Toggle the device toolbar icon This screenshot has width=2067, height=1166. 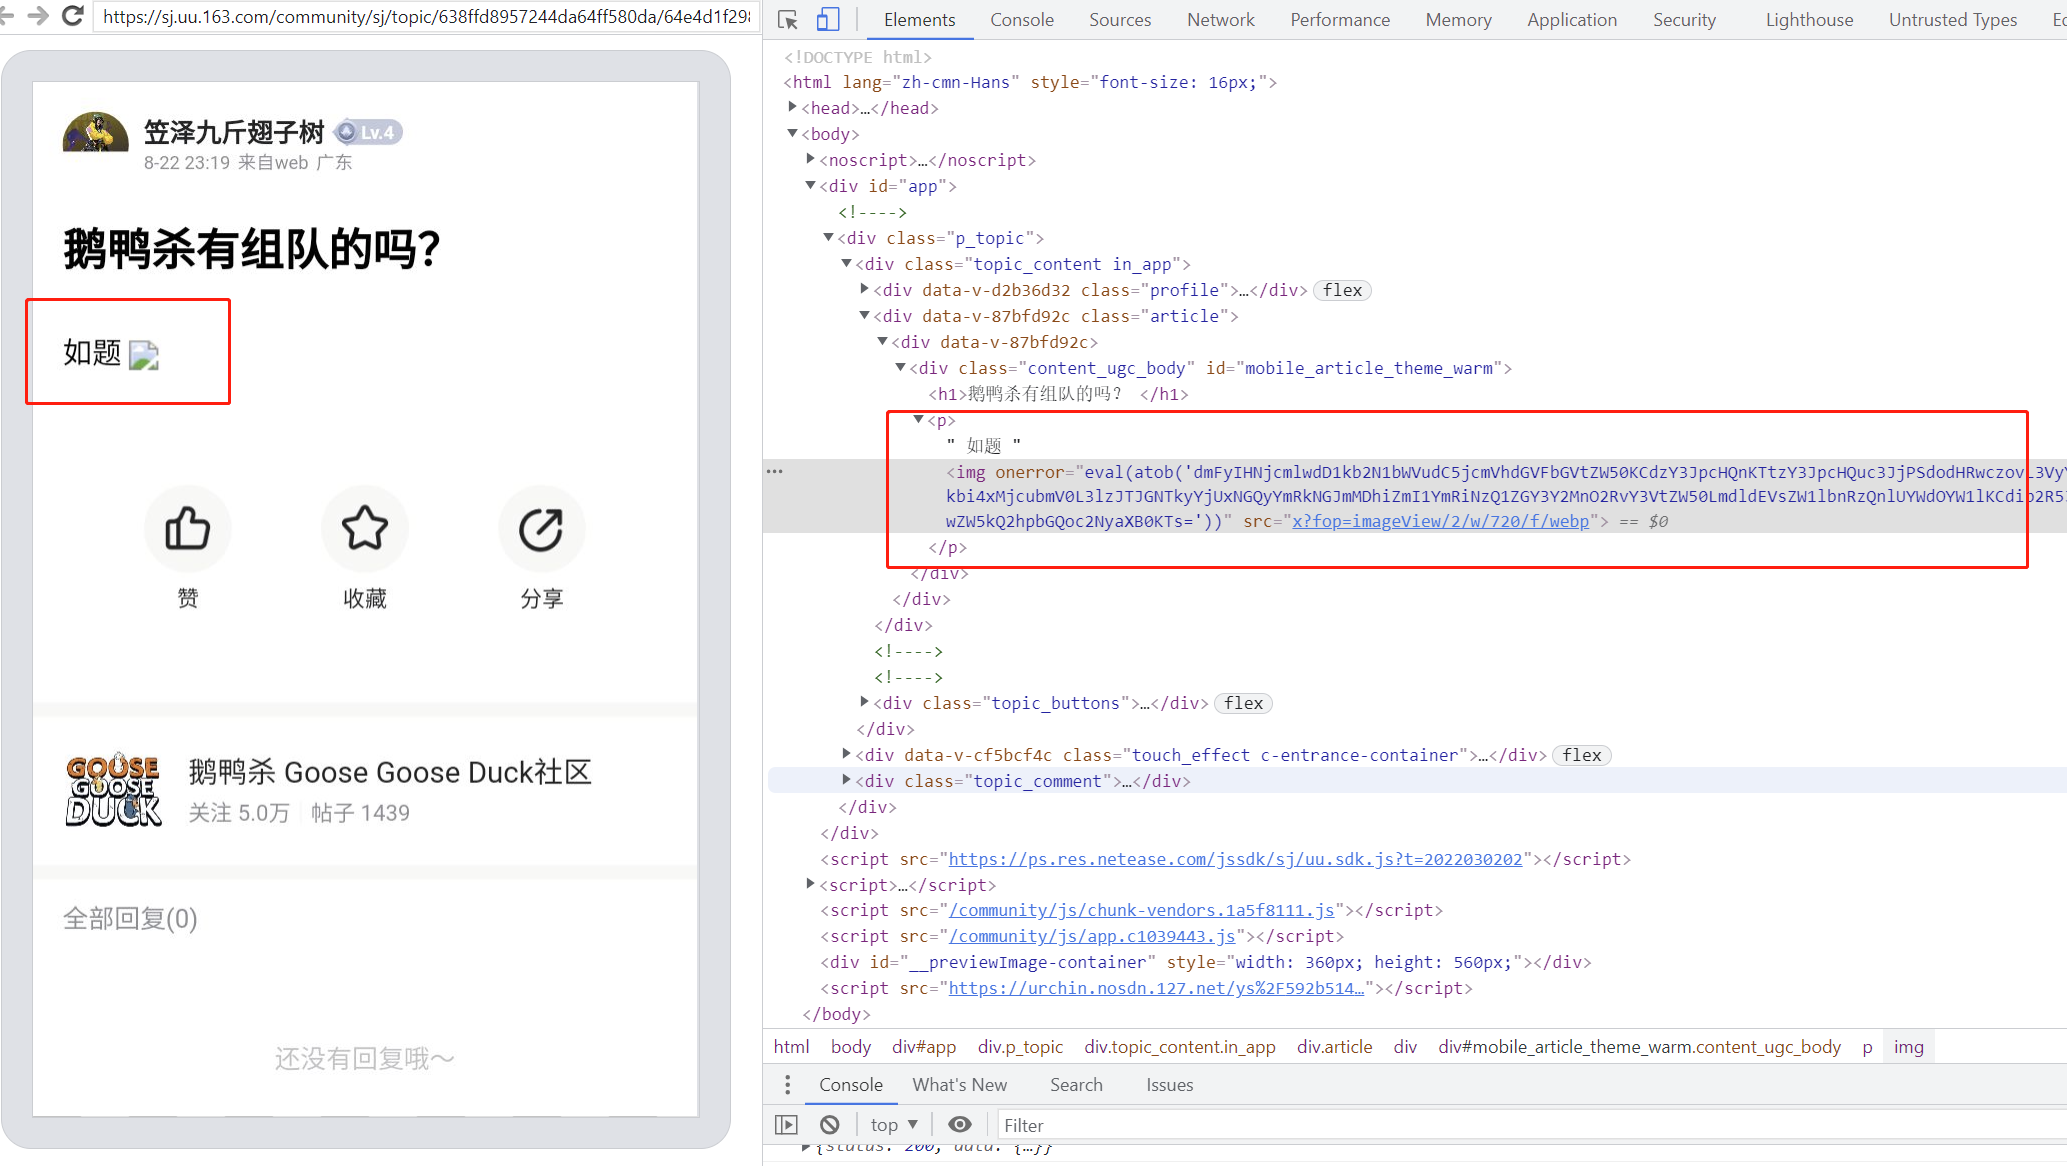pyautogui.click(x=827, y=20)
